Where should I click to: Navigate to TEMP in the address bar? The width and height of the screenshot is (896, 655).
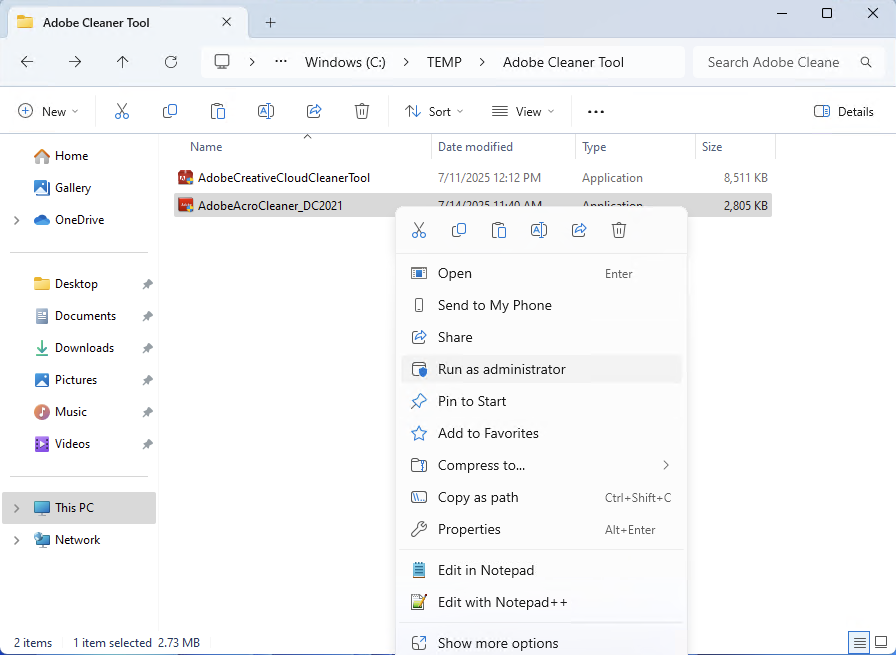444,62
